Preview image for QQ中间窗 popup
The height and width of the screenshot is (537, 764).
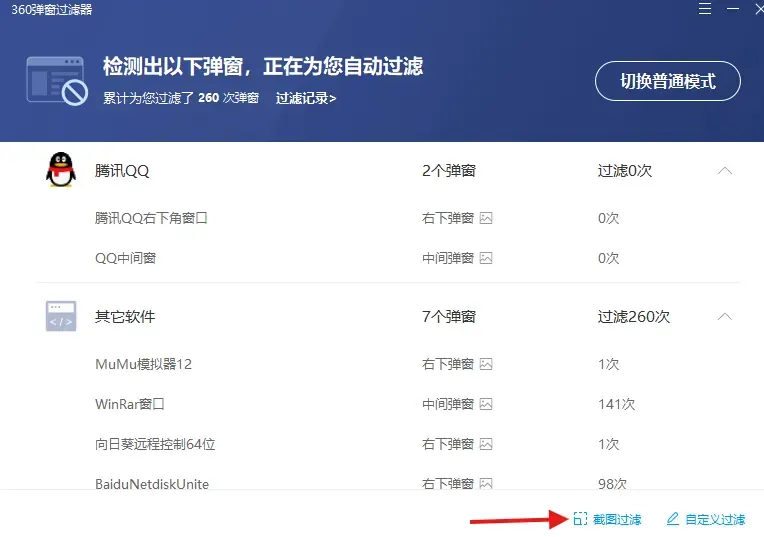click(486, 258)
